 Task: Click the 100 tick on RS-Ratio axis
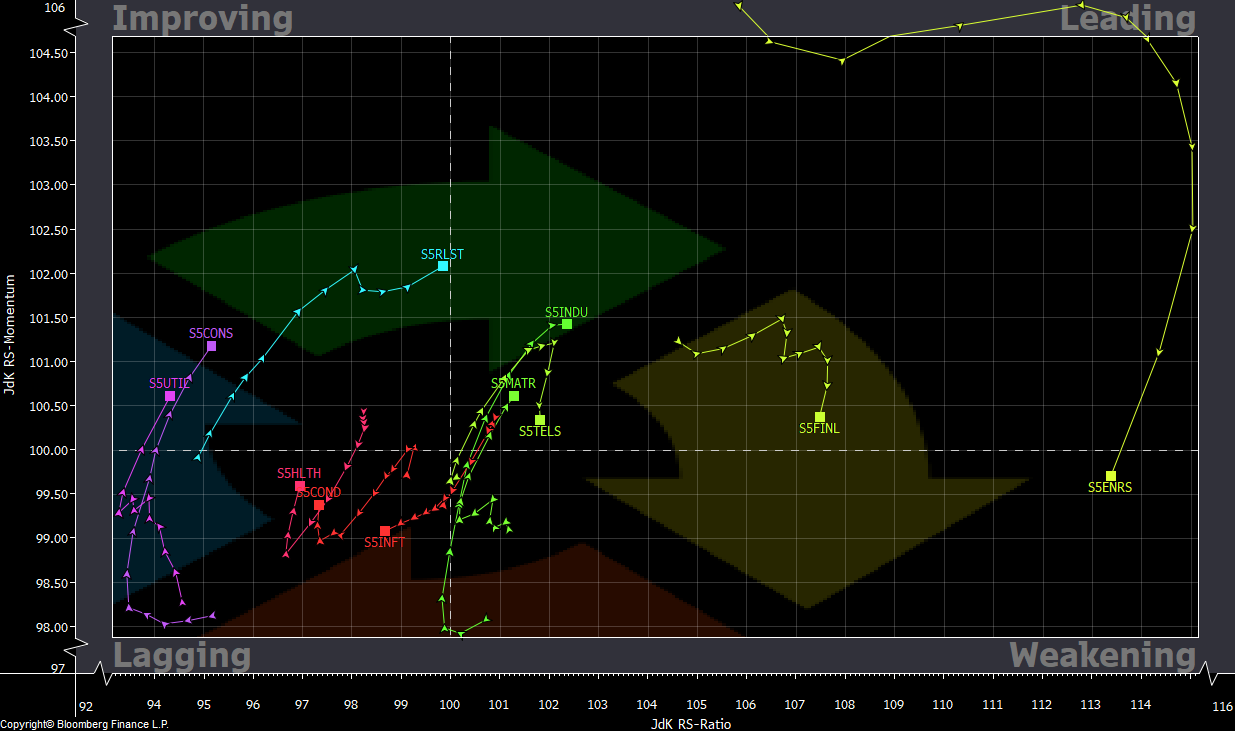450,705
